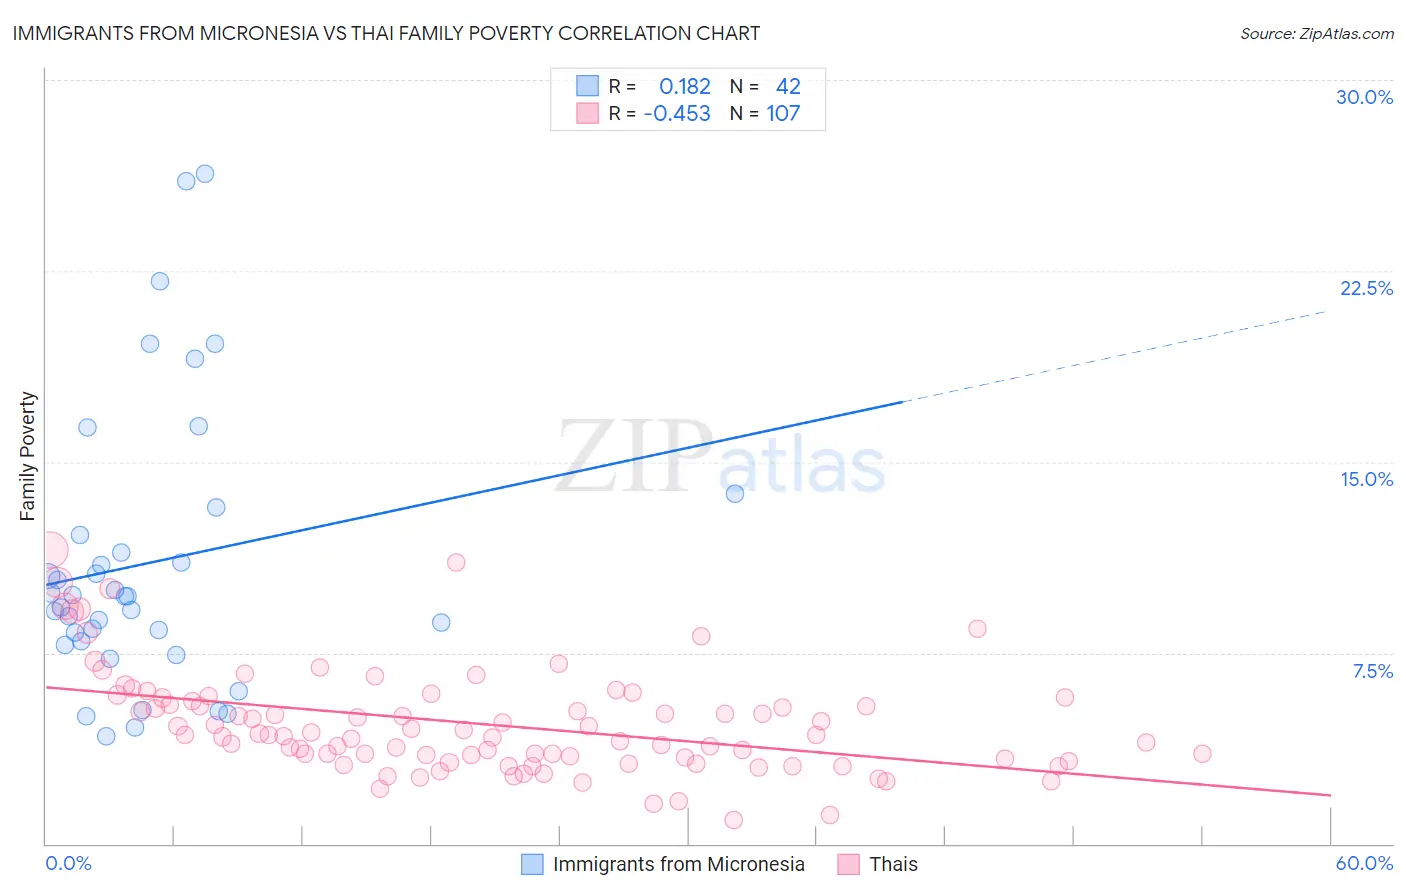The width and height of the screenshot is (1406, 892).
Task: Select the Thais legend label
Action: 894,864
